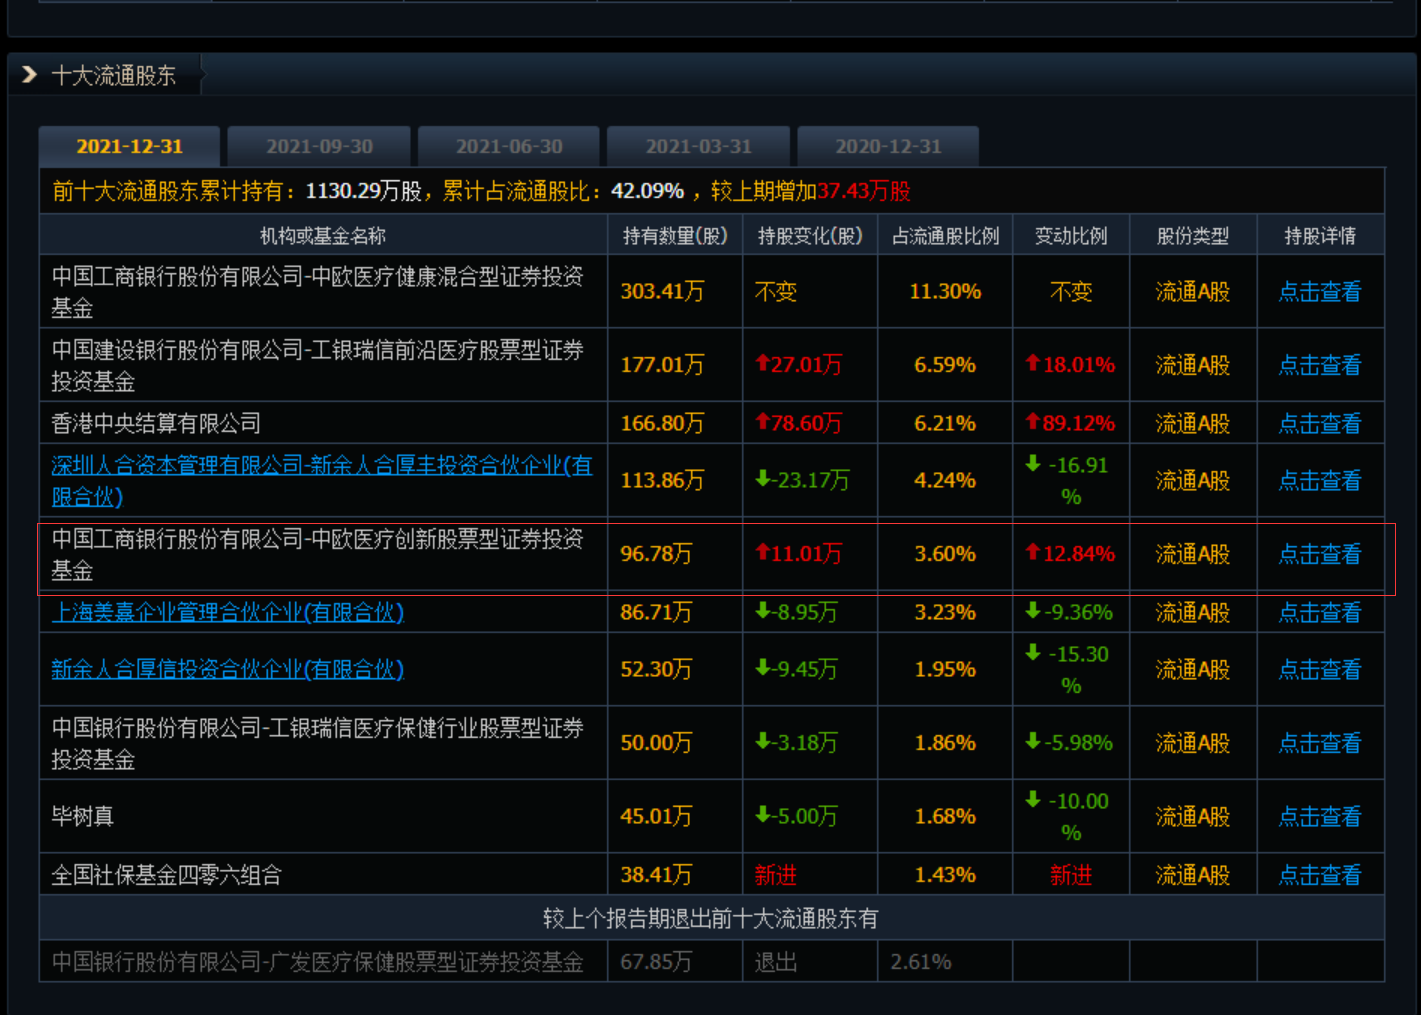Click 点击查看 for 新余人合厚信 row
Viewport: 1421px width, 1015px height.
1320,669
